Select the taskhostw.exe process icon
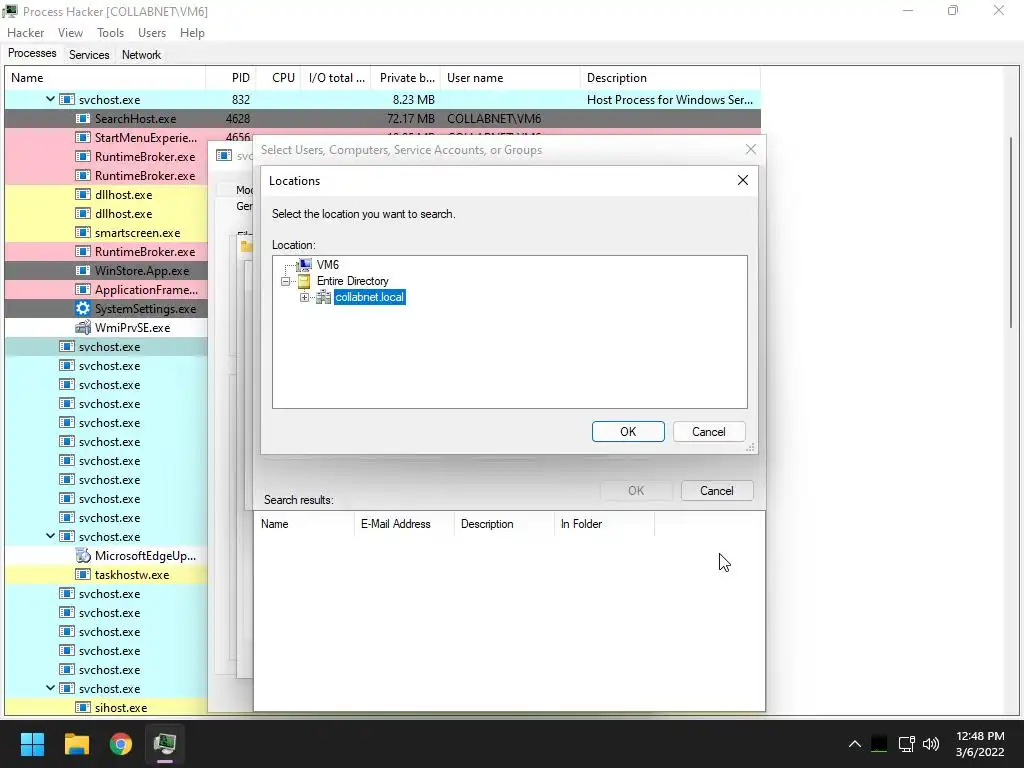This screenshot has height=768, width=1024. 82,575
